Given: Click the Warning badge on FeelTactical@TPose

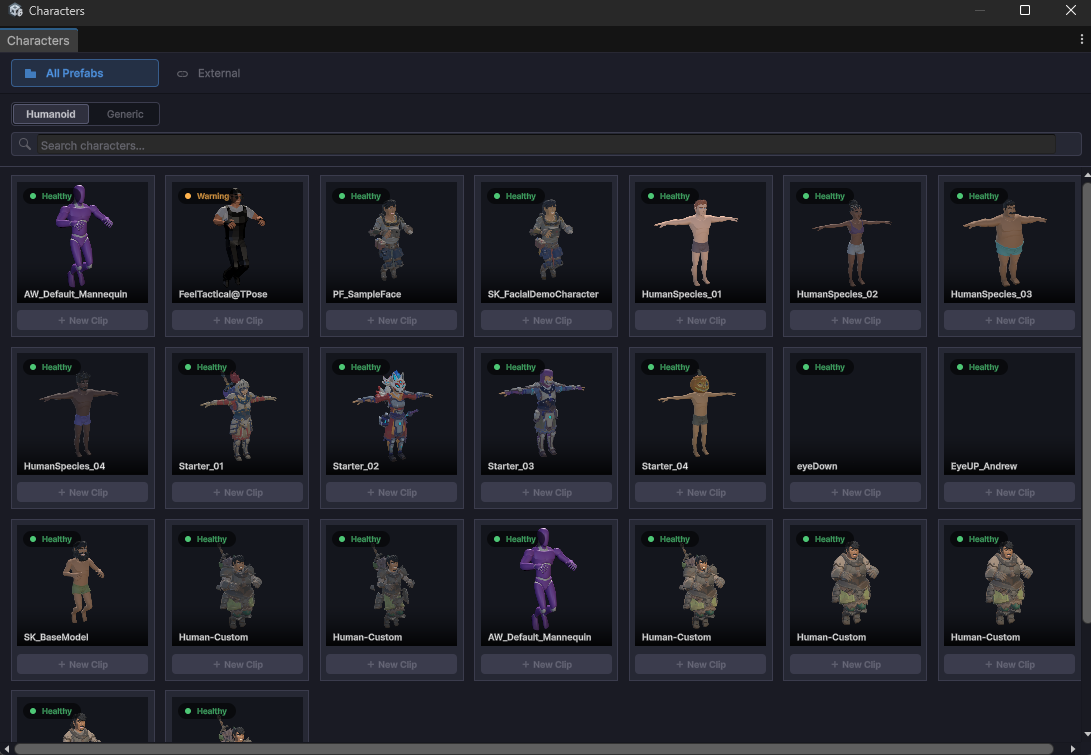Looking at the screenshot, I should (x=207, y=196).
